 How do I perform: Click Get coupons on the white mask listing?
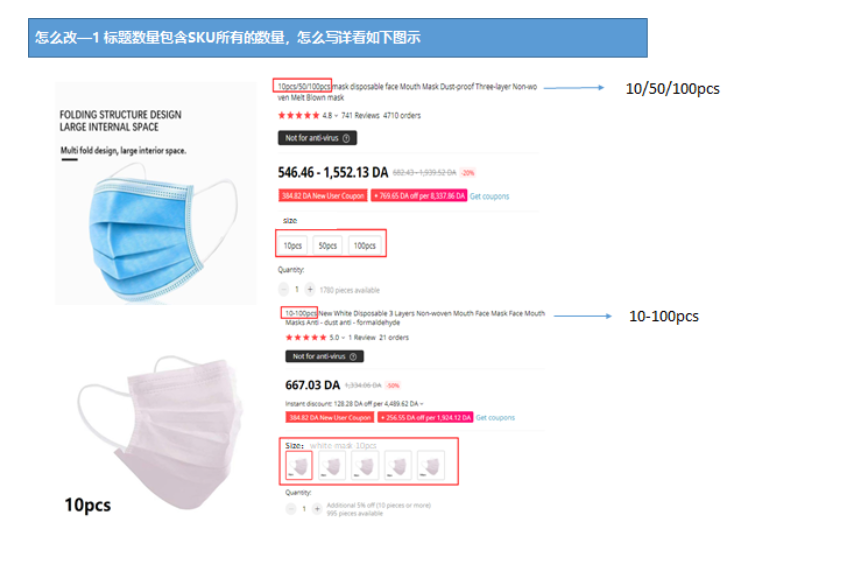(495, 417)
